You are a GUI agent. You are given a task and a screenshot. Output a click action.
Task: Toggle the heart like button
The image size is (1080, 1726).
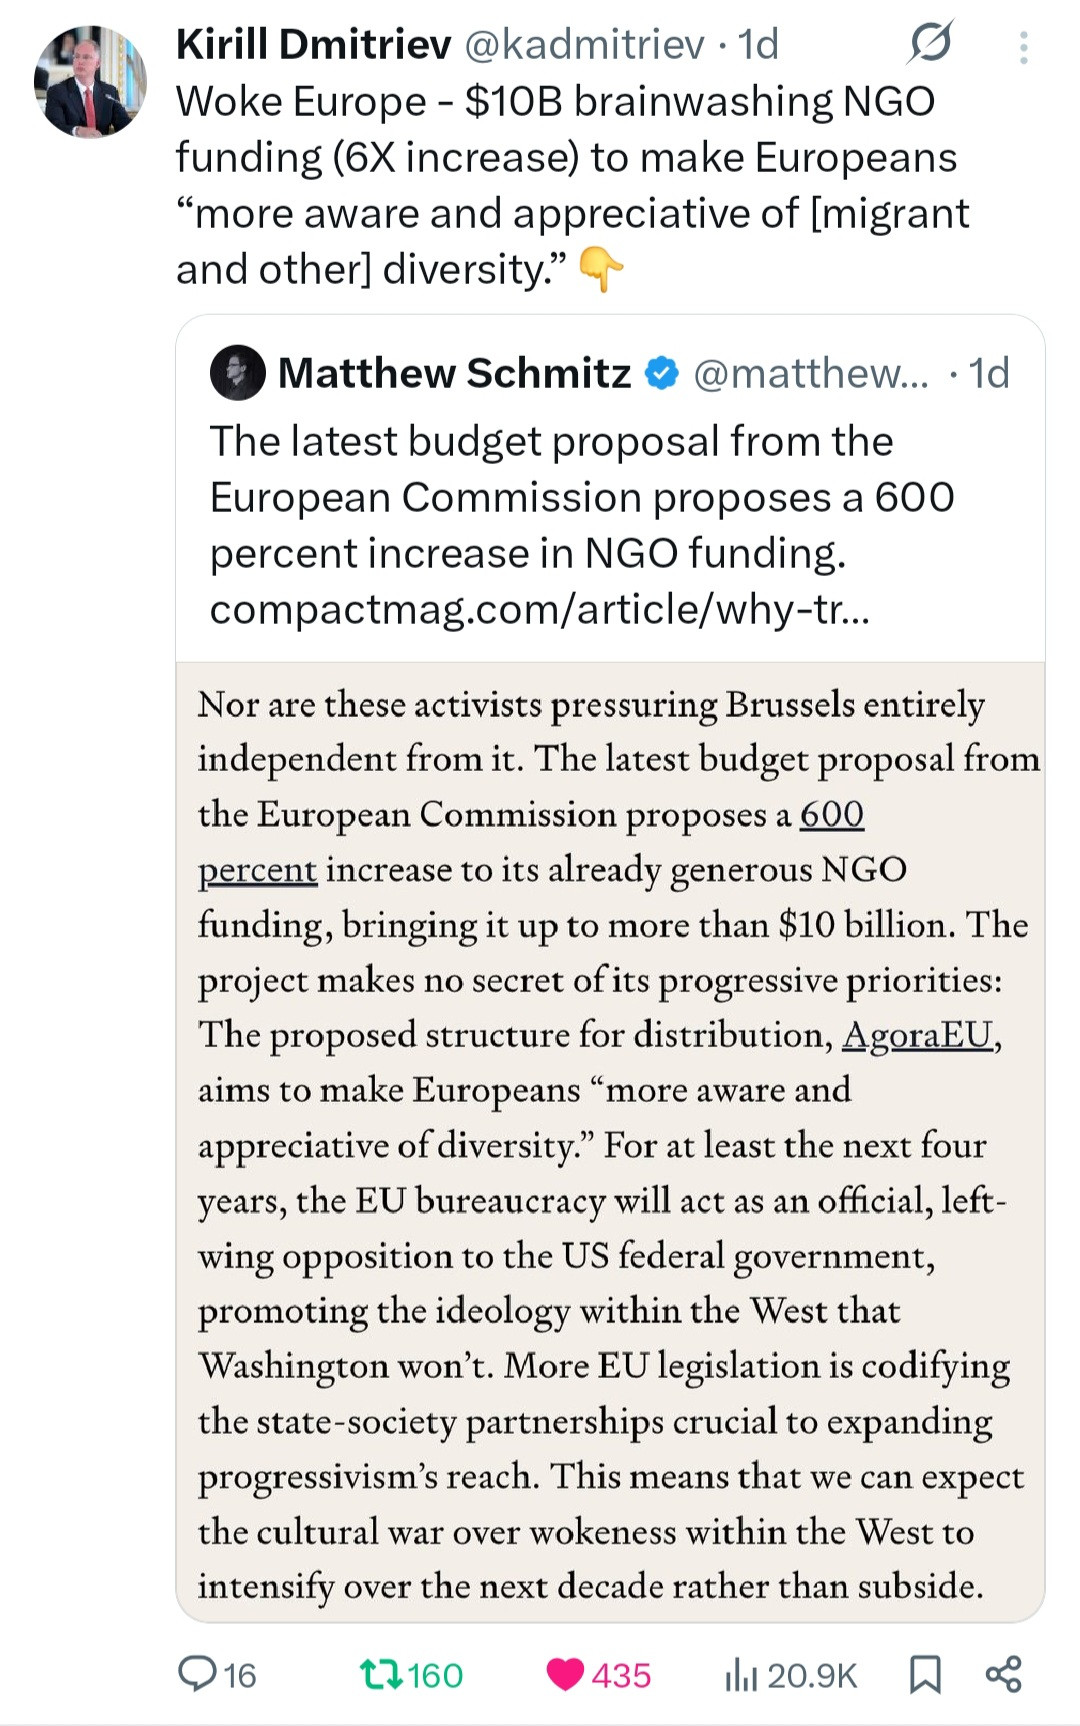coord(566,1674)
